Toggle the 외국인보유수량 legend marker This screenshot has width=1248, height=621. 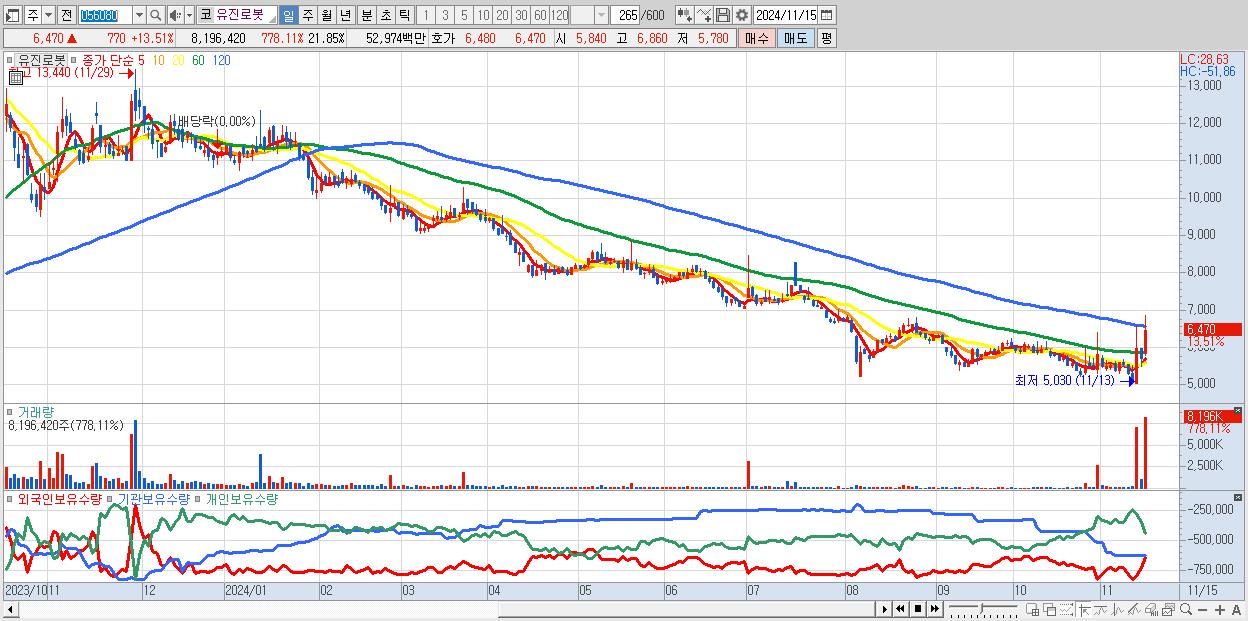click(11, 497)
